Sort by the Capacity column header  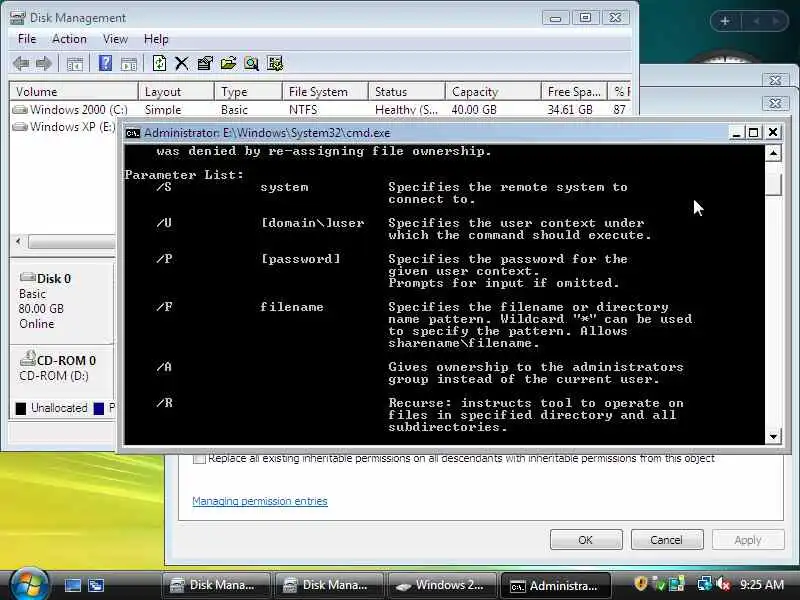(x=493, y=92)
